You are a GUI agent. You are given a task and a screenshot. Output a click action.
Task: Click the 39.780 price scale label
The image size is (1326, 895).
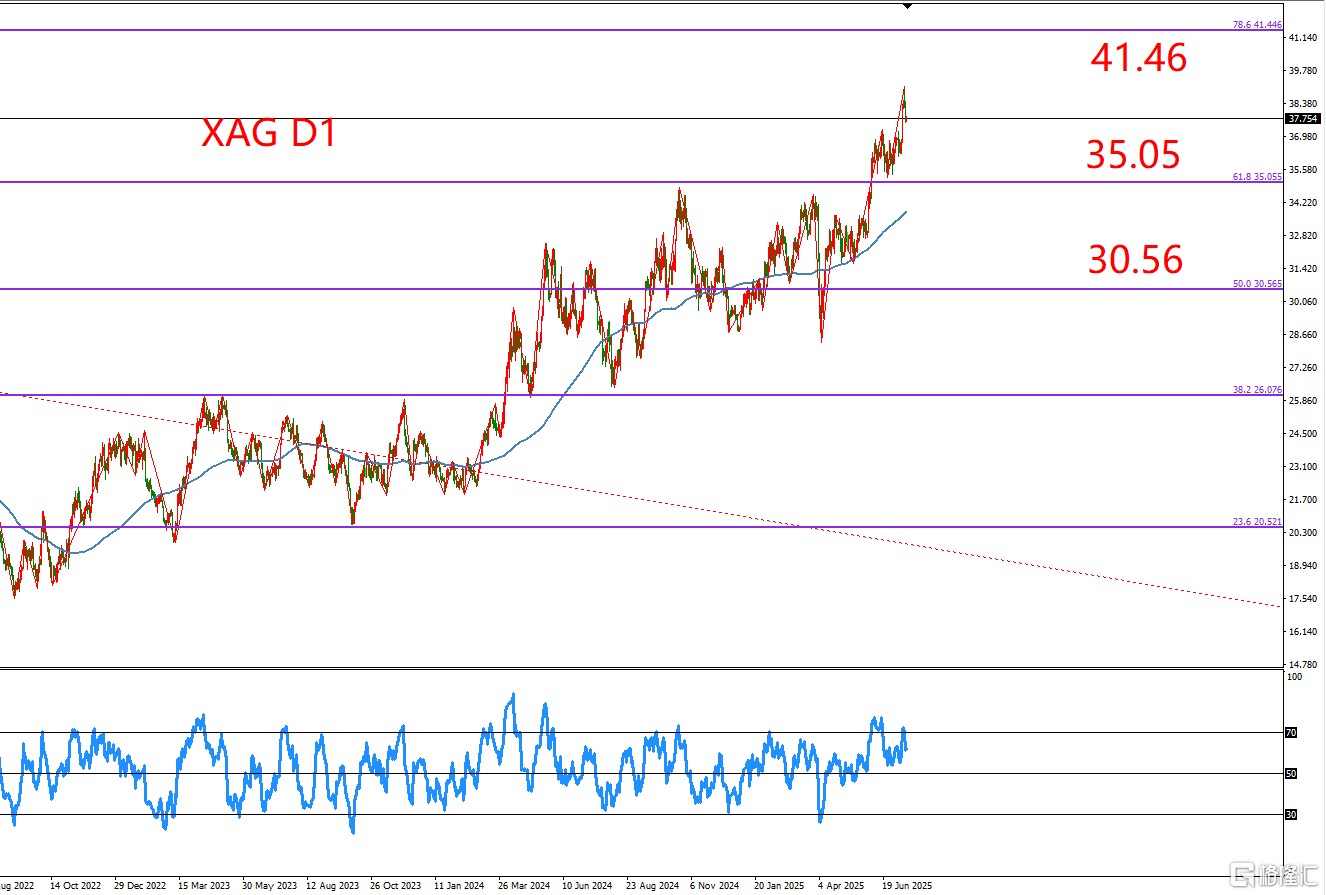pos(1303,70)
